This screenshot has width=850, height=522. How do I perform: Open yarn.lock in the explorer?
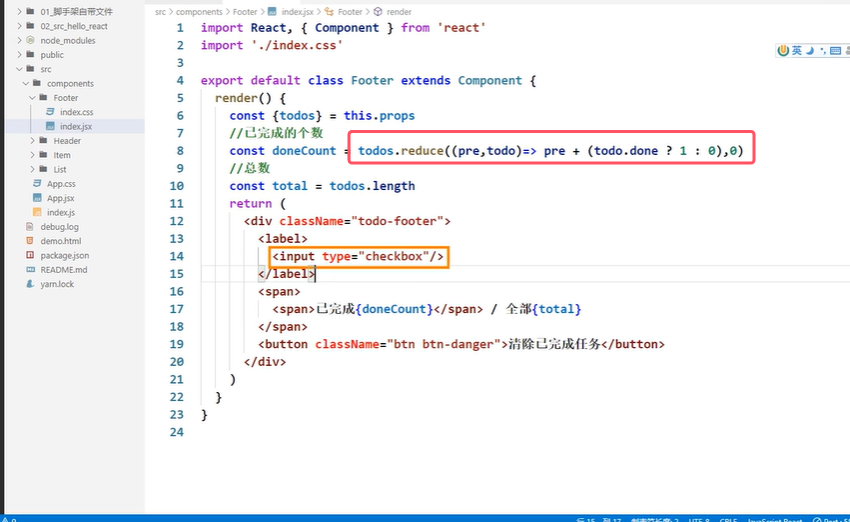[57, 283]
